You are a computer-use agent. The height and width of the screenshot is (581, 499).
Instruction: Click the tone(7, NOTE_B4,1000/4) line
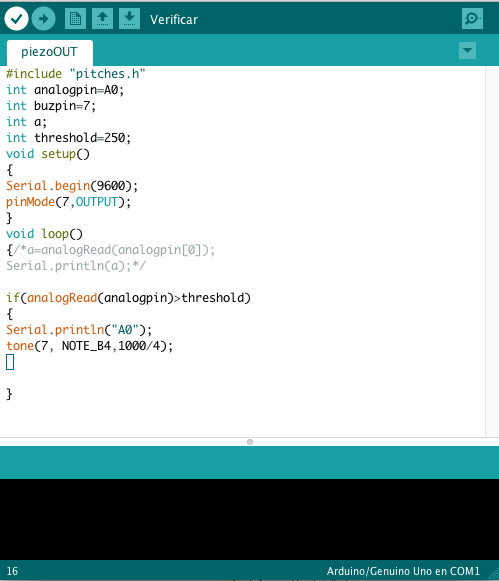pyautogui.click(x=89, y=346)
